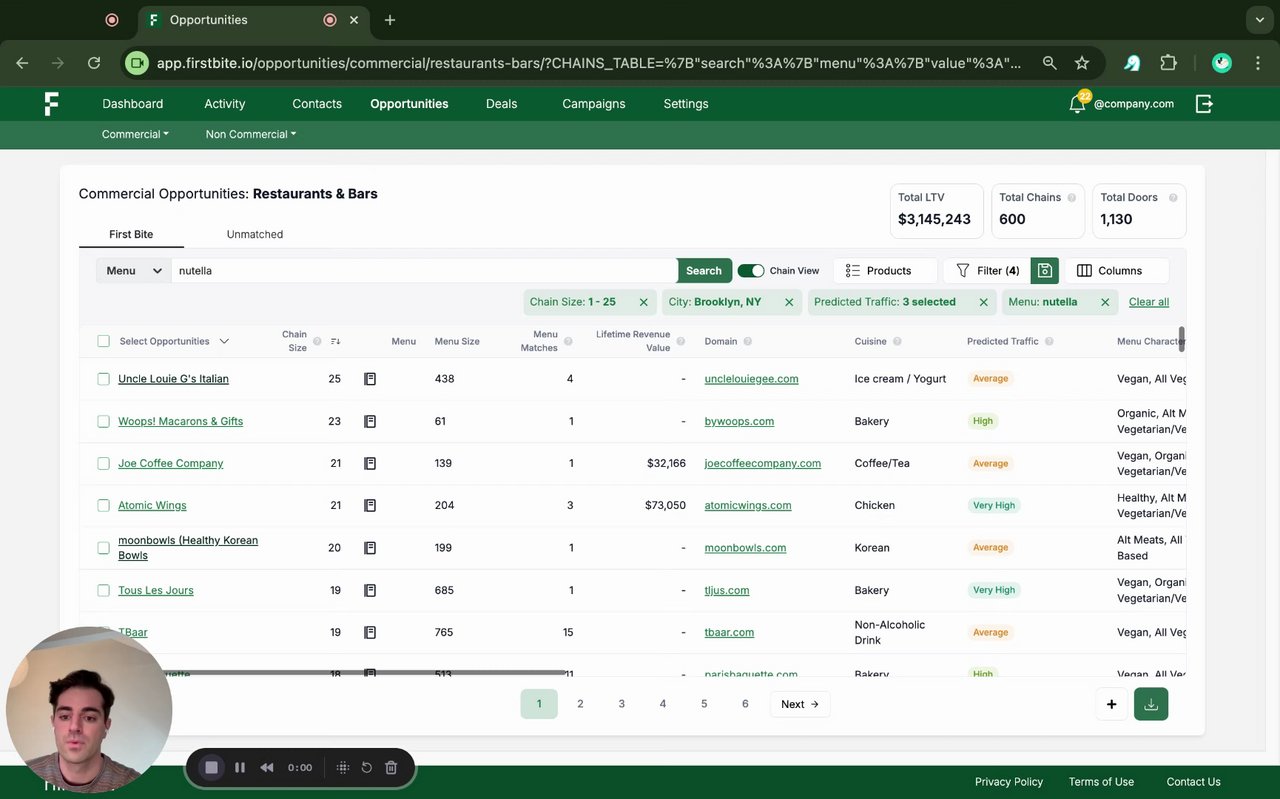This screenshot has height=799, width=1280.
Task: Open the Deals nav item
Action: [x=501, y=104]
